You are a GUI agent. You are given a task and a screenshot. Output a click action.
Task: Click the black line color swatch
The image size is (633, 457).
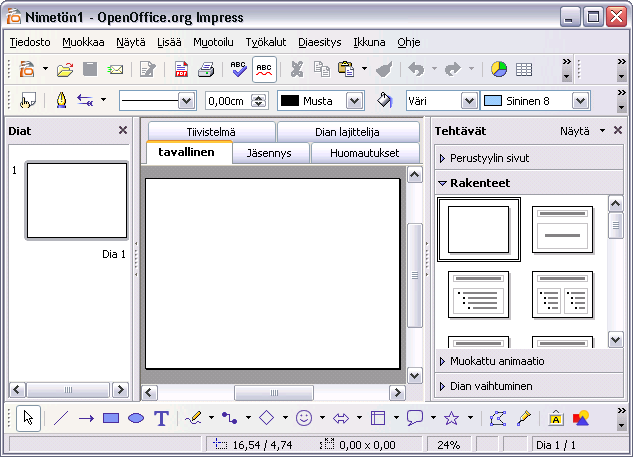tap(289, 101)
